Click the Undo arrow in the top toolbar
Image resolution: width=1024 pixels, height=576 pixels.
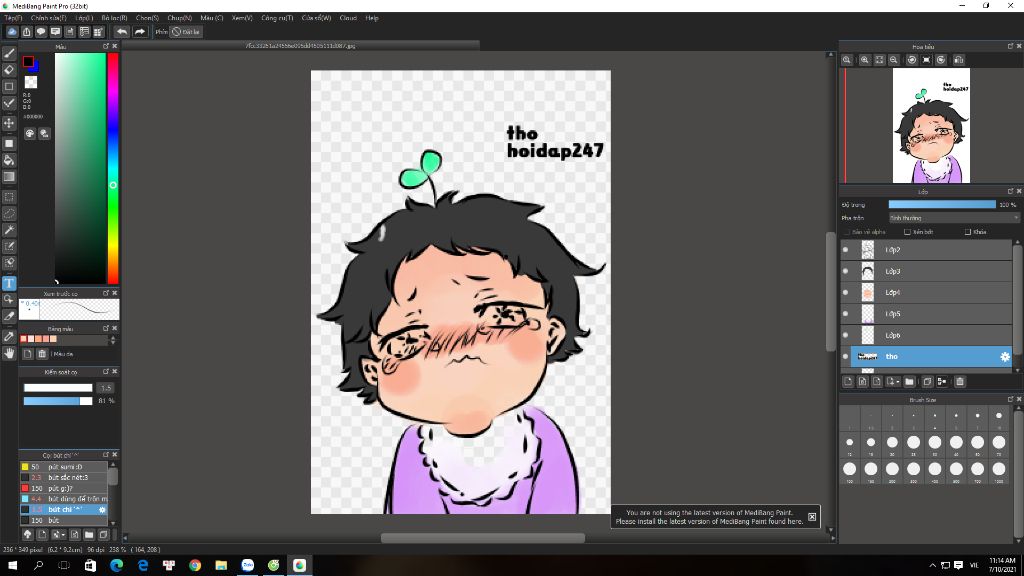point(122,31)
